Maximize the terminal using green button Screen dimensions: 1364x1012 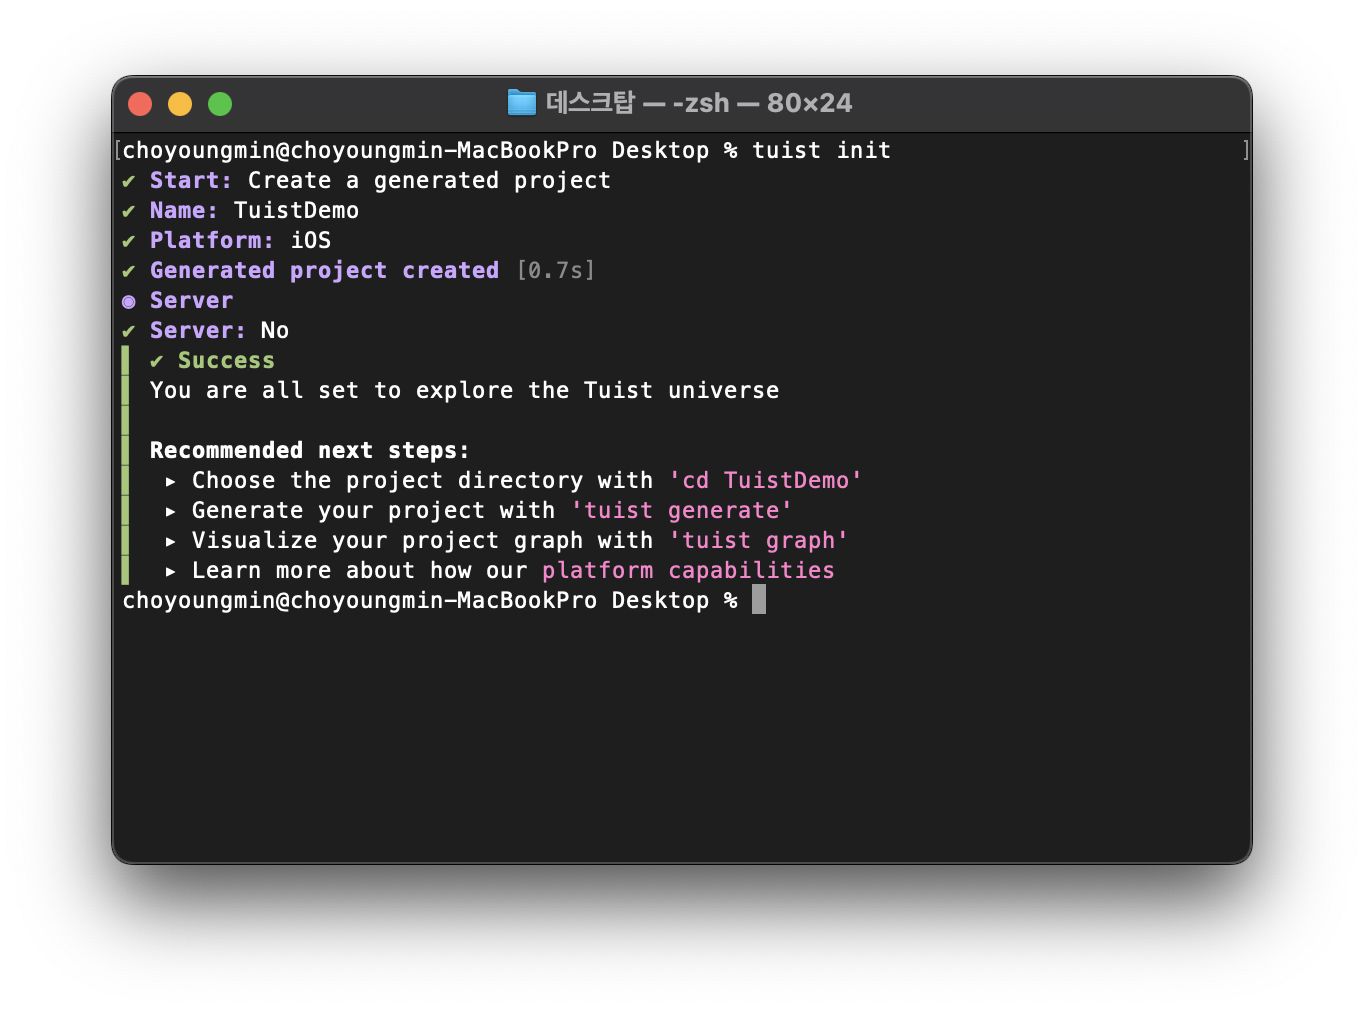pyautogui.click(x=220, y=104)
